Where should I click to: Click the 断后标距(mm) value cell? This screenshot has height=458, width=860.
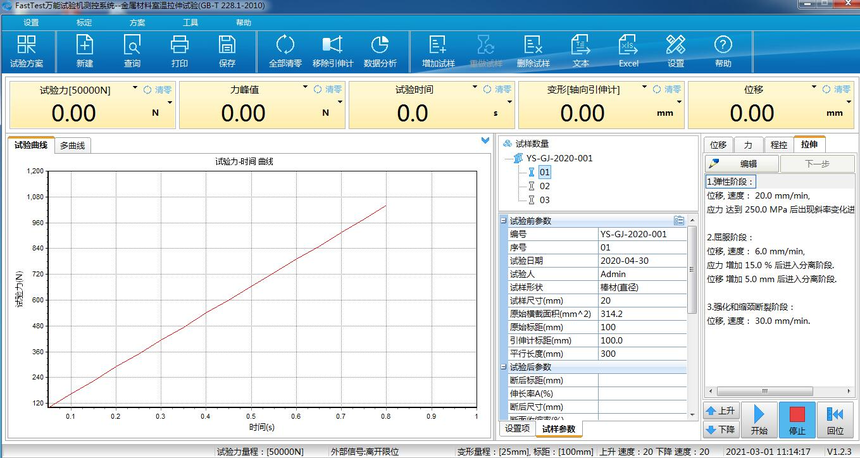point(642,380)
